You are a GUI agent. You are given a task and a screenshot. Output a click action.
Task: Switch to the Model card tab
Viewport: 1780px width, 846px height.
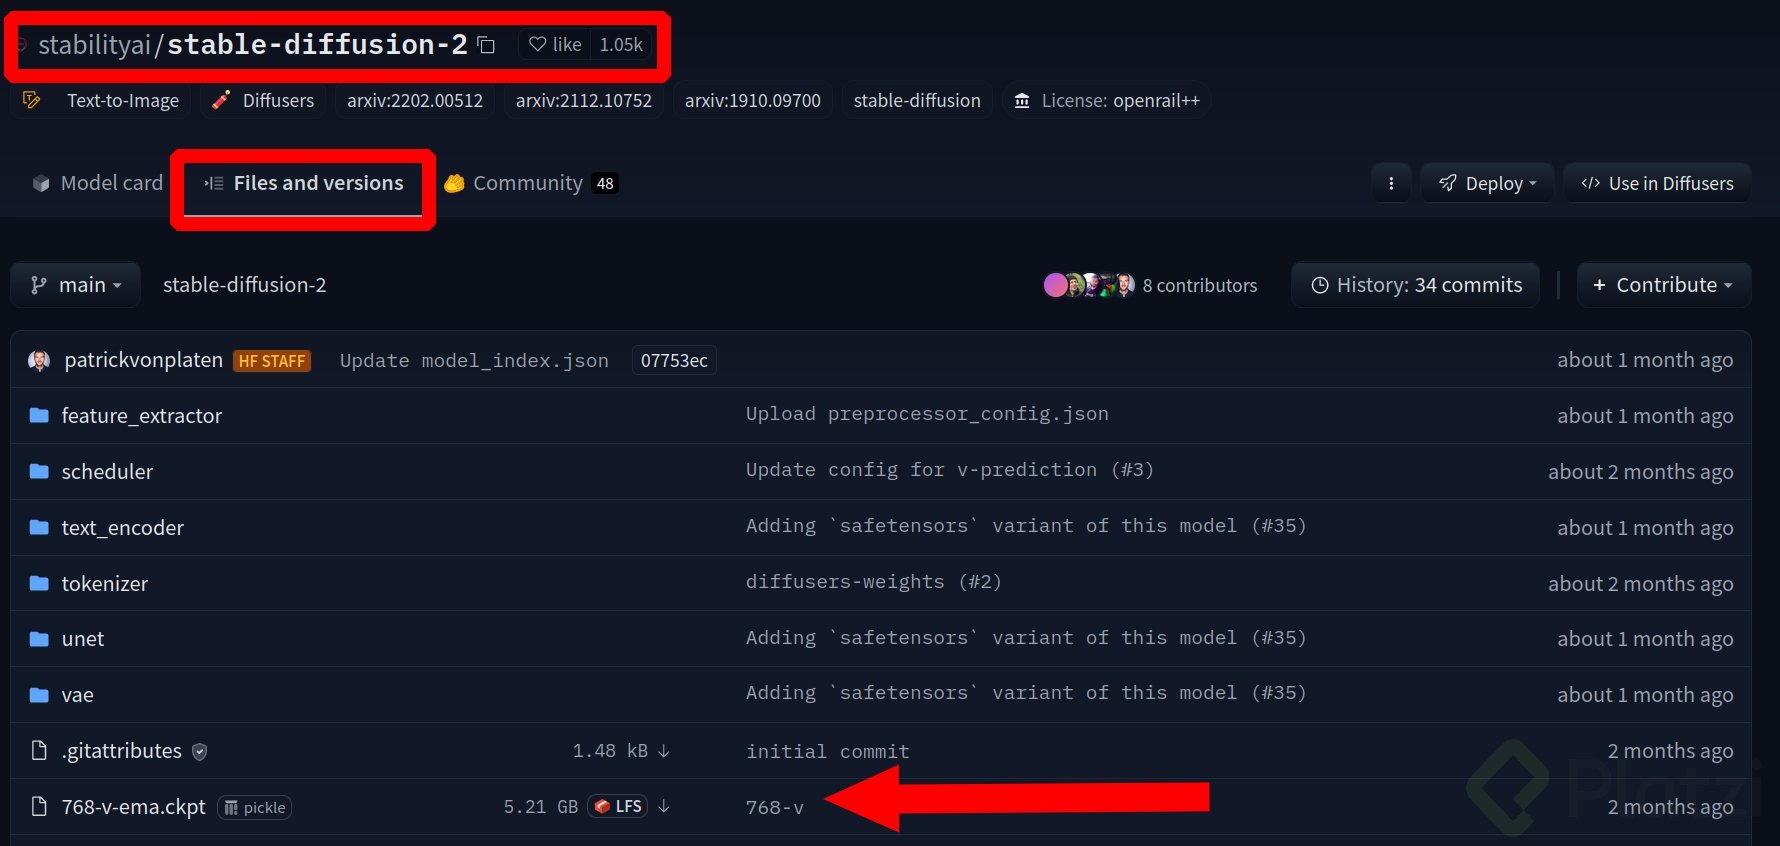(97, 183)
